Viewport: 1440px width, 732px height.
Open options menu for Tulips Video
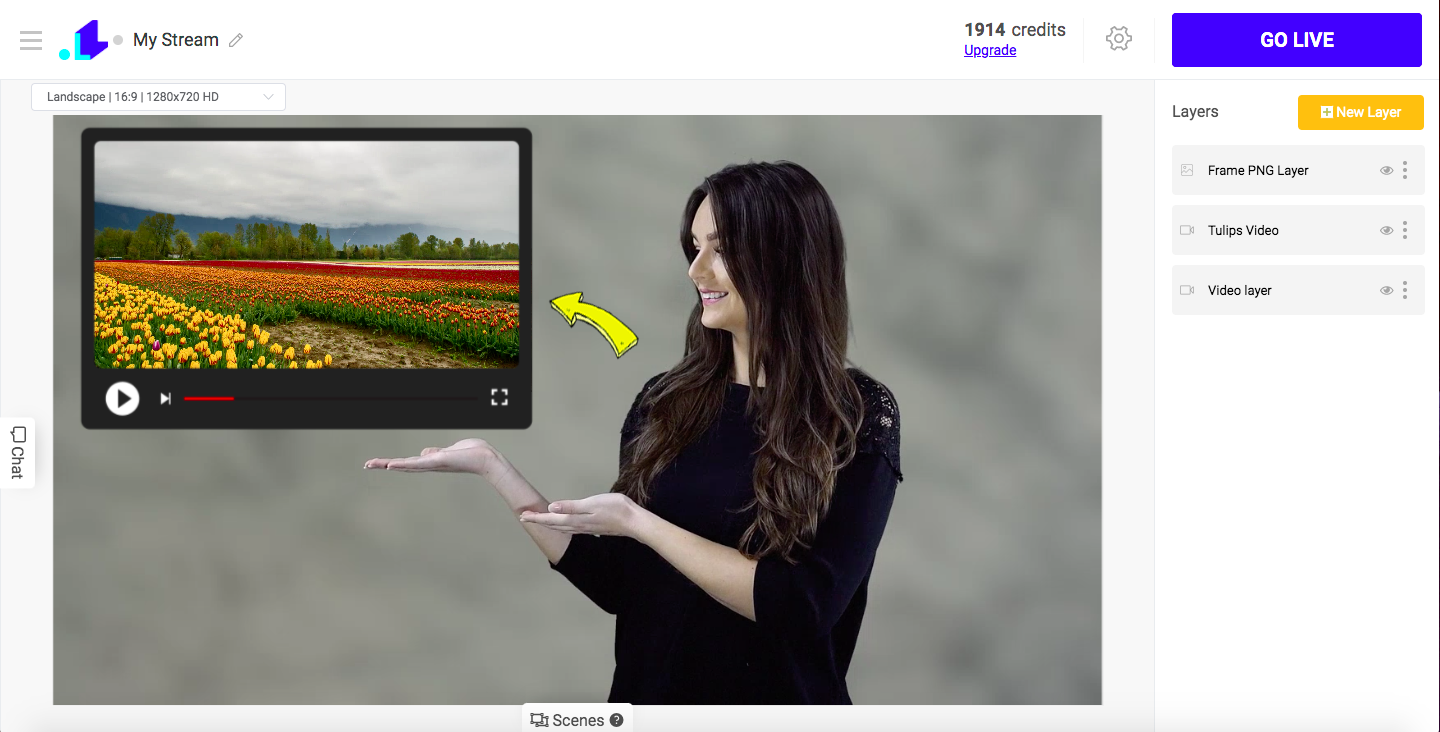click(x=1405, y=230)
